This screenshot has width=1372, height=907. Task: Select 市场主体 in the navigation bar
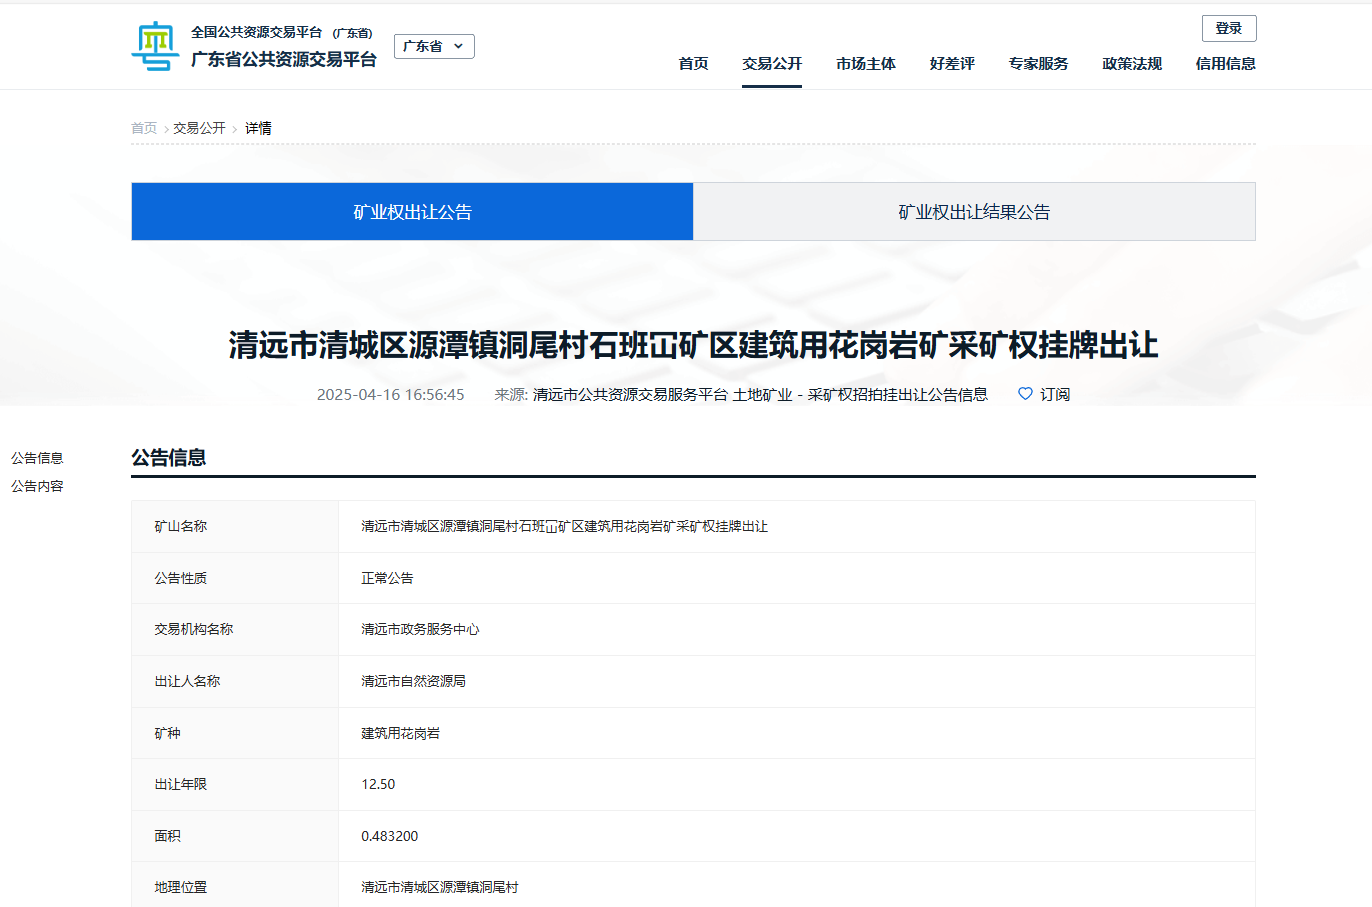[866, 63]
